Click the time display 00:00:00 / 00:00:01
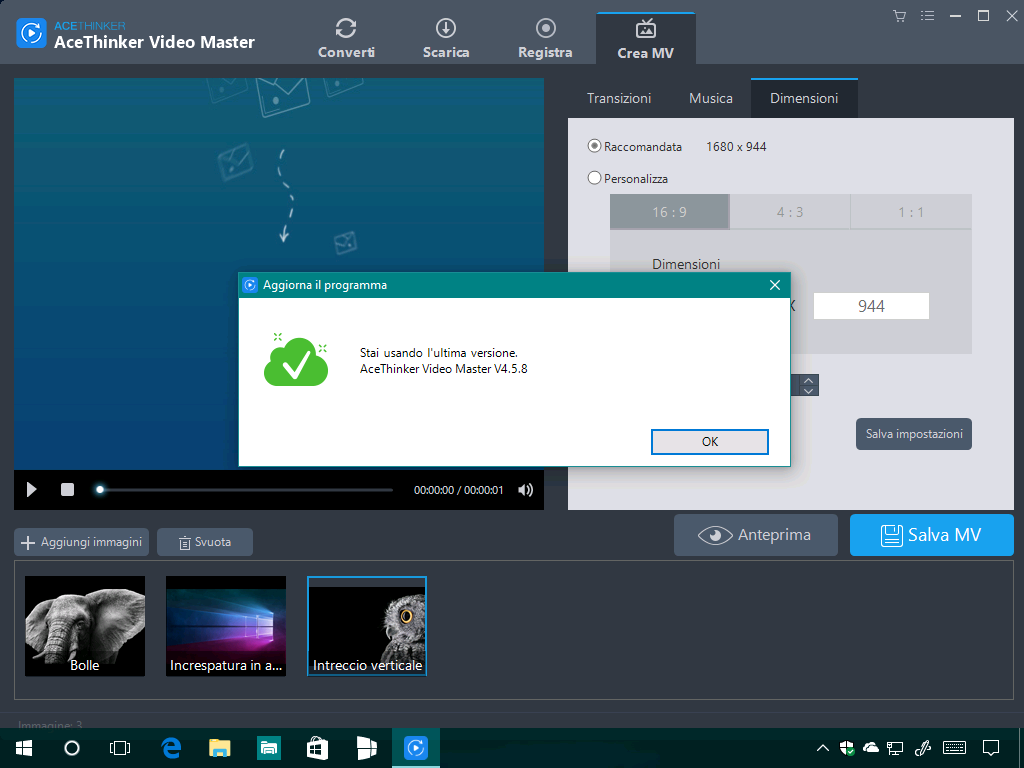 [x=458, y=490]
